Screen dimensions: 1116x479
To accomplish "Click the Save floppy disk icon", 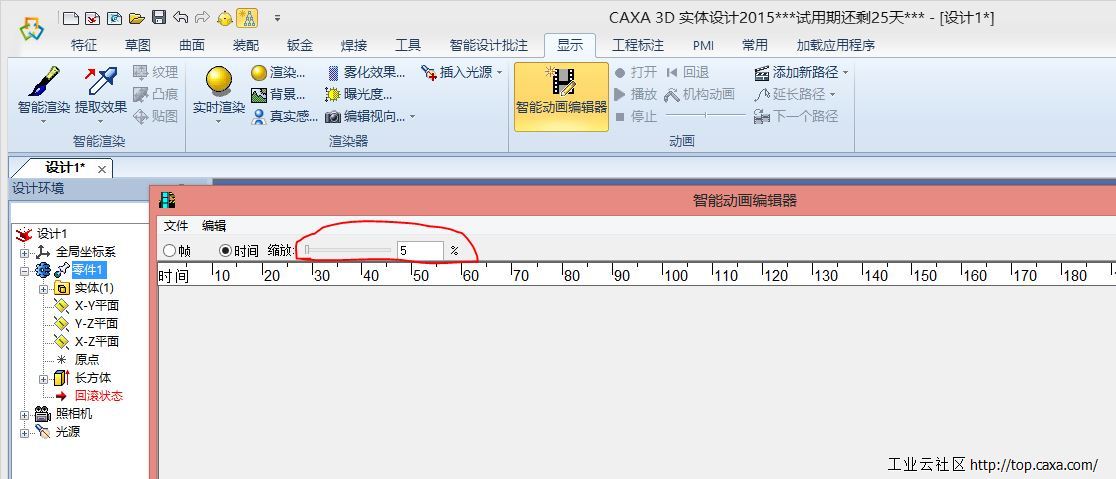I will [x=159, y=18].
